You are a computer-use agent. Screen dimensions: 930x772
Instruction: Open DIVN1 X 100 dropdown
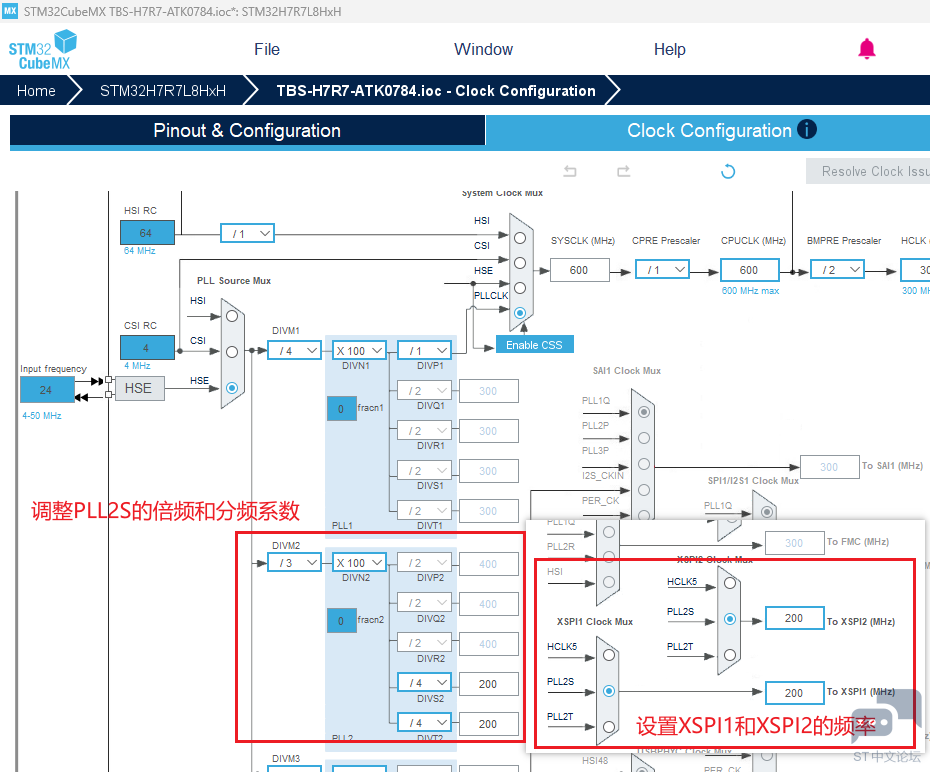click(359, 350)
